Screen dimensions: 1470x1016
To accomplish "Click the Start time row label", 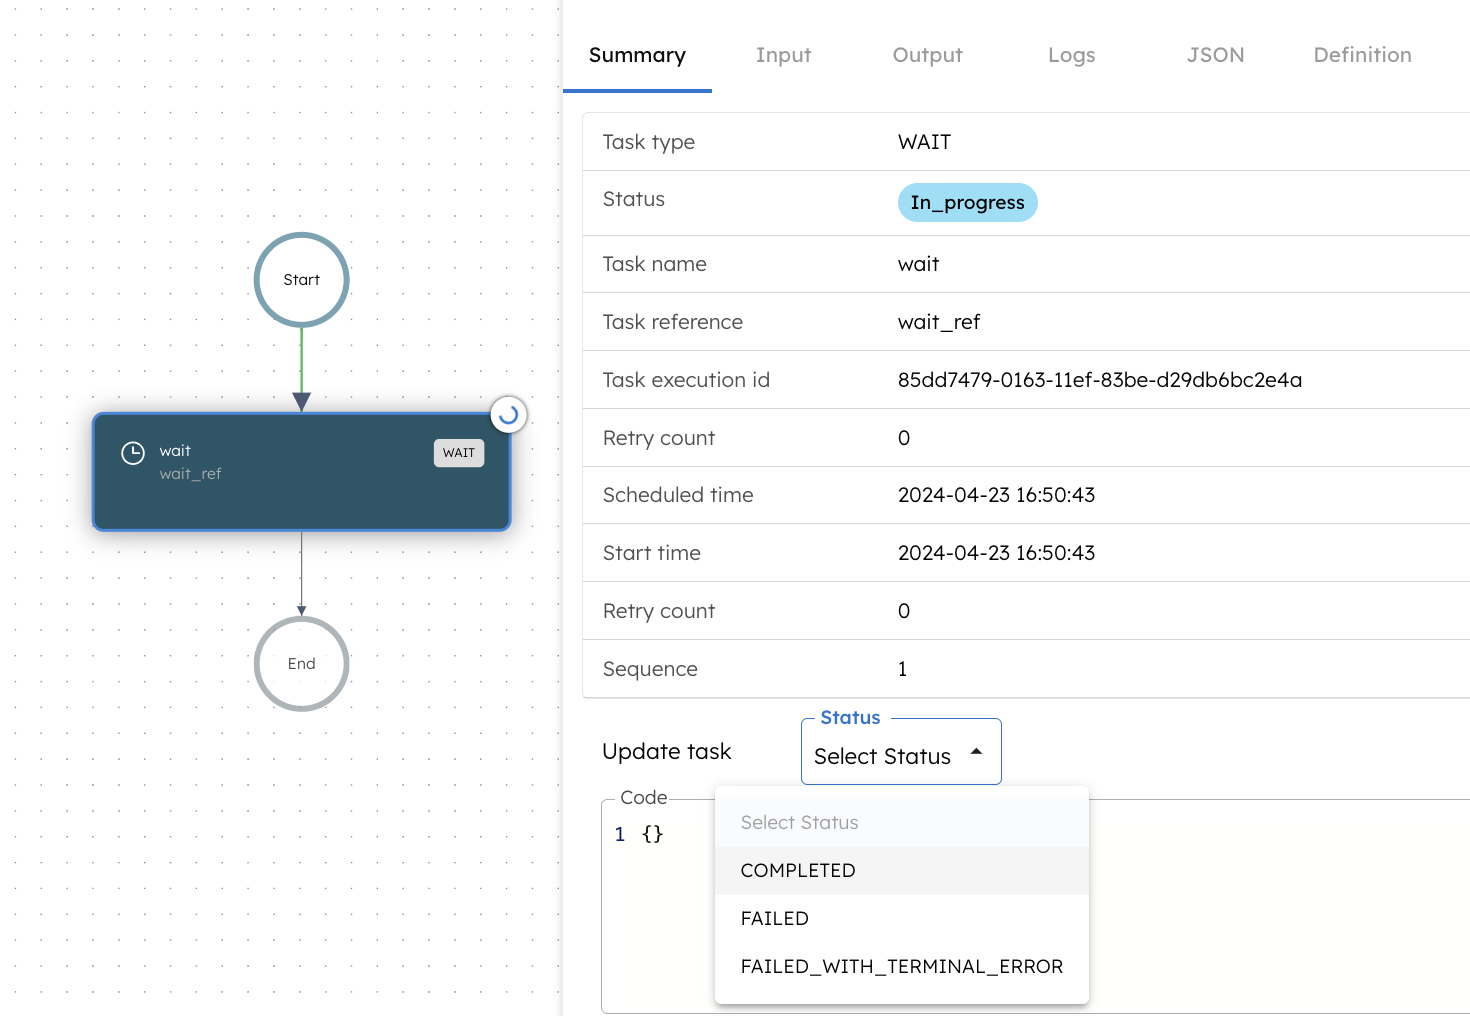I will tap(651, 553).
